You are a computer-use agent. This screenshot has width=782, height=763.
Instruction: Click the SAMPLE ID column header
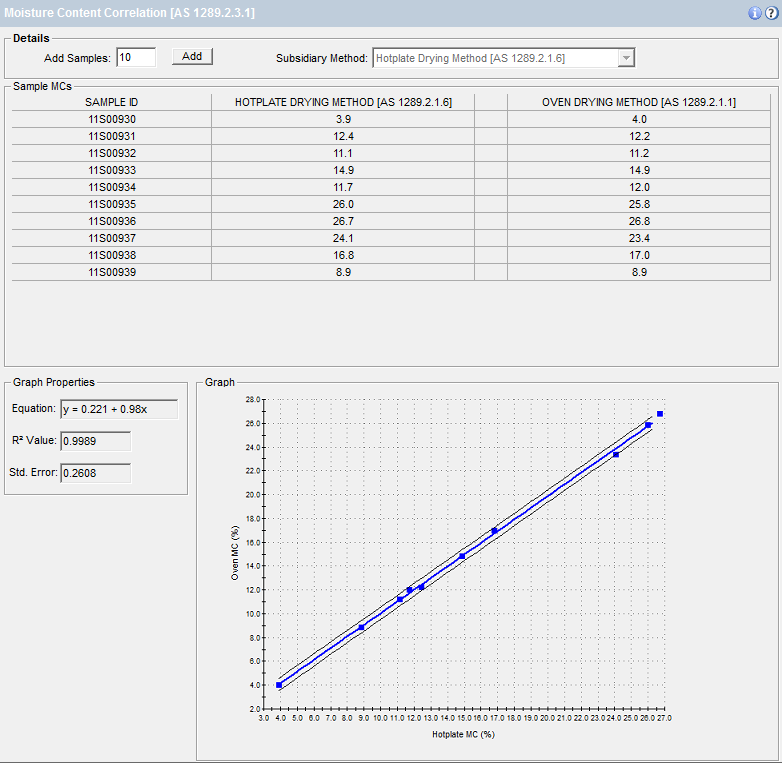112,102
